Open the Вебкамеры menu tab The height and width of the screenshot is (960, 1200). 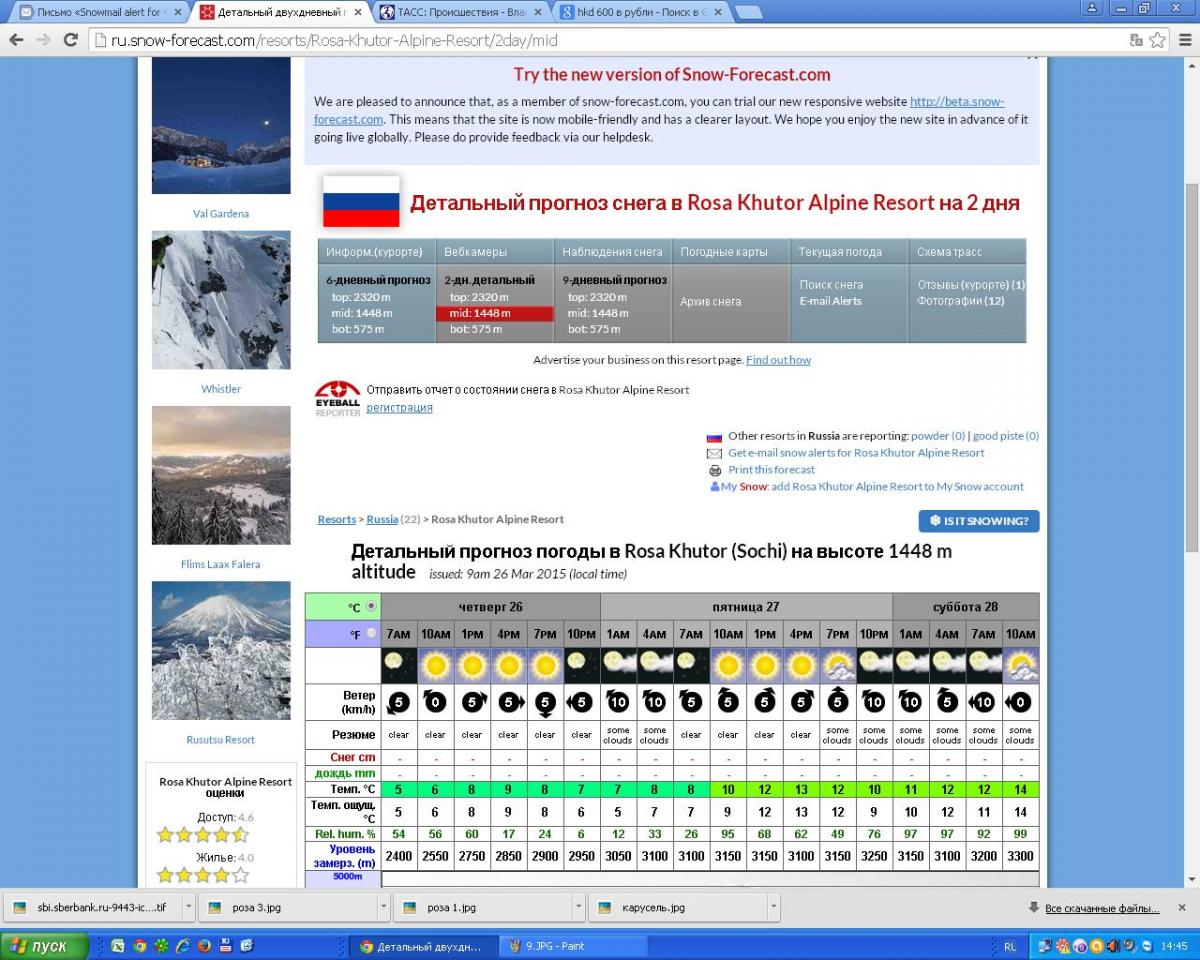tap(495, 252)
